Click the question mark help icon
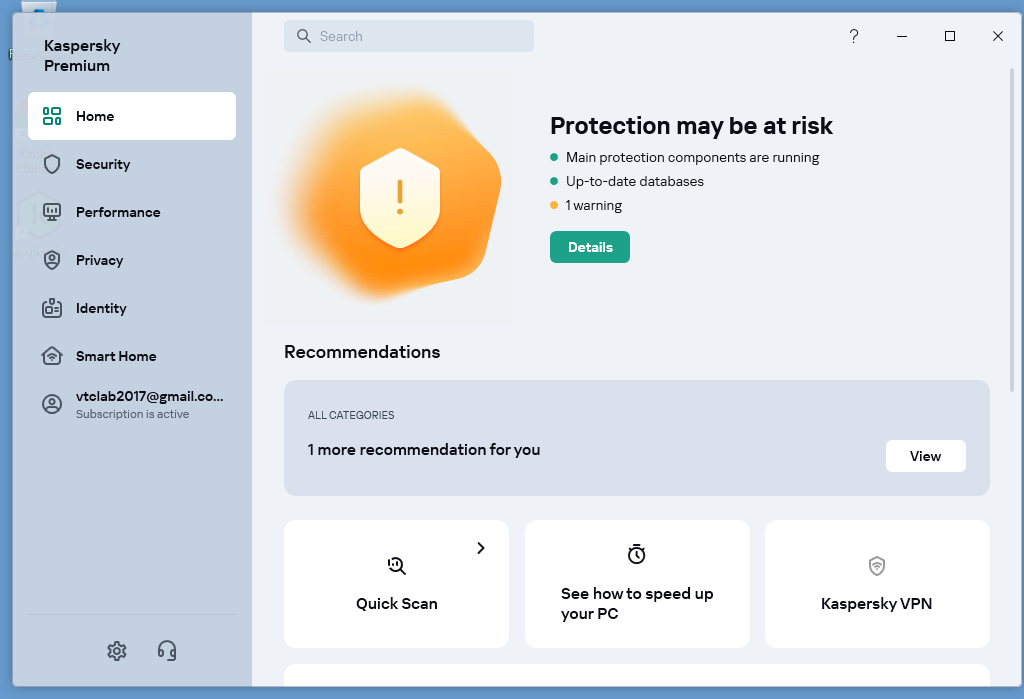Screen dimensions: 1024x699 [854, 36]
